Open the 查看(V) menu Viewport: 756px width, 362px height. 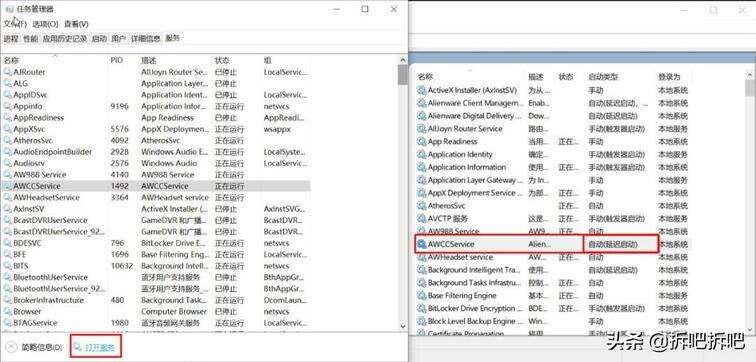point(77,24)
